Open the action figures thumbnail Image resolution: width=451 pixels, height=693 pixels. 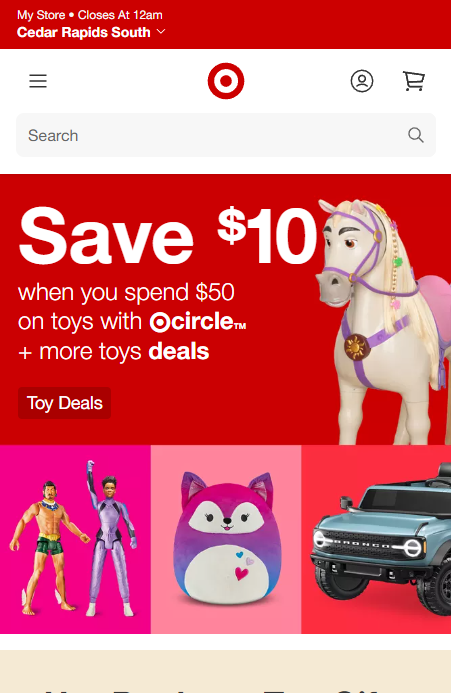[75, 539]
